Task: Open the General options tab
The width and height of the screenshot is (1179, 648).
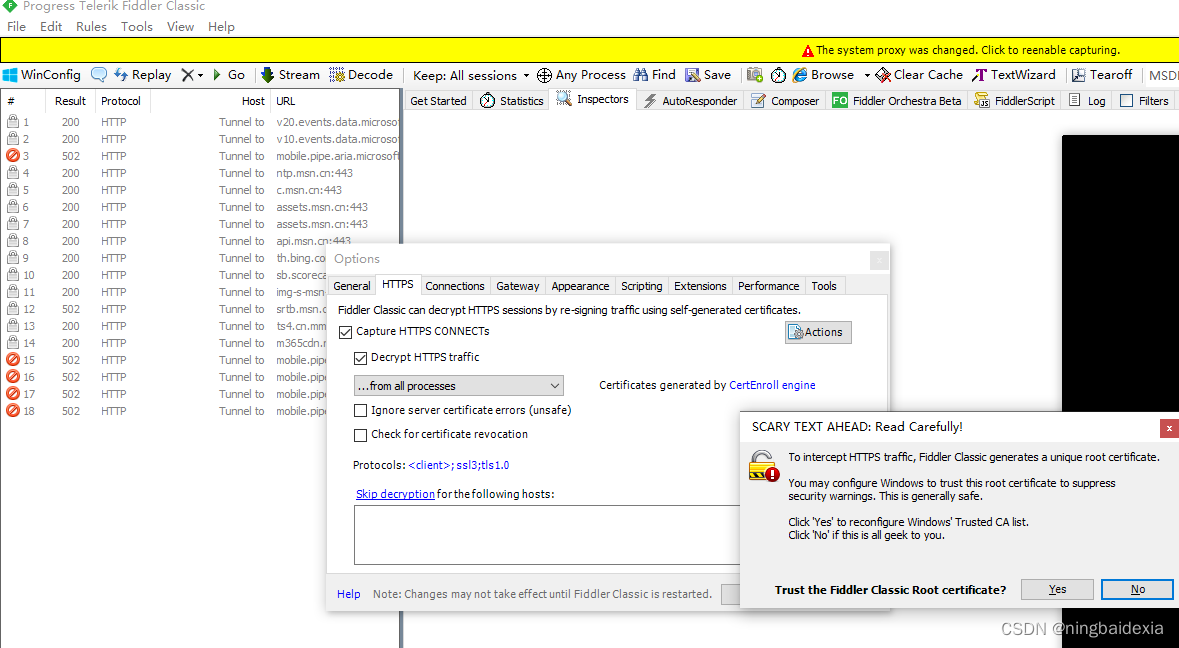Action: (352, 286)
